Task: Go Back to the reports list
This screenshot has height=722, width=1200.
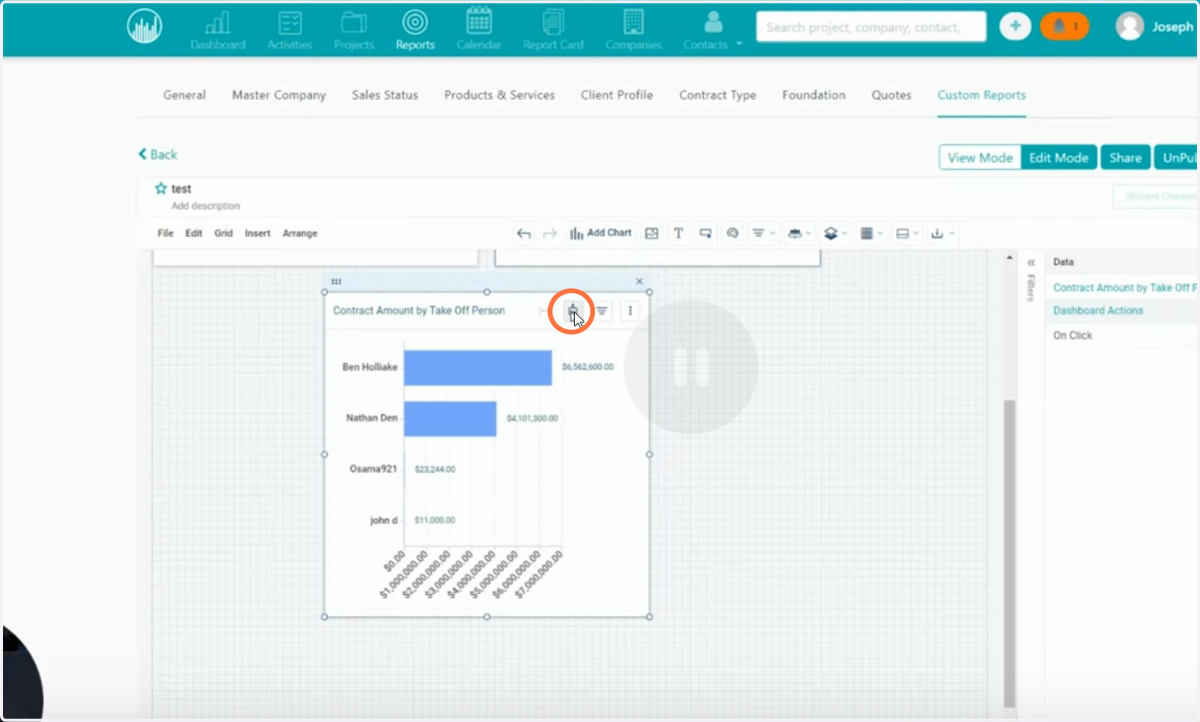Action: 158,154
